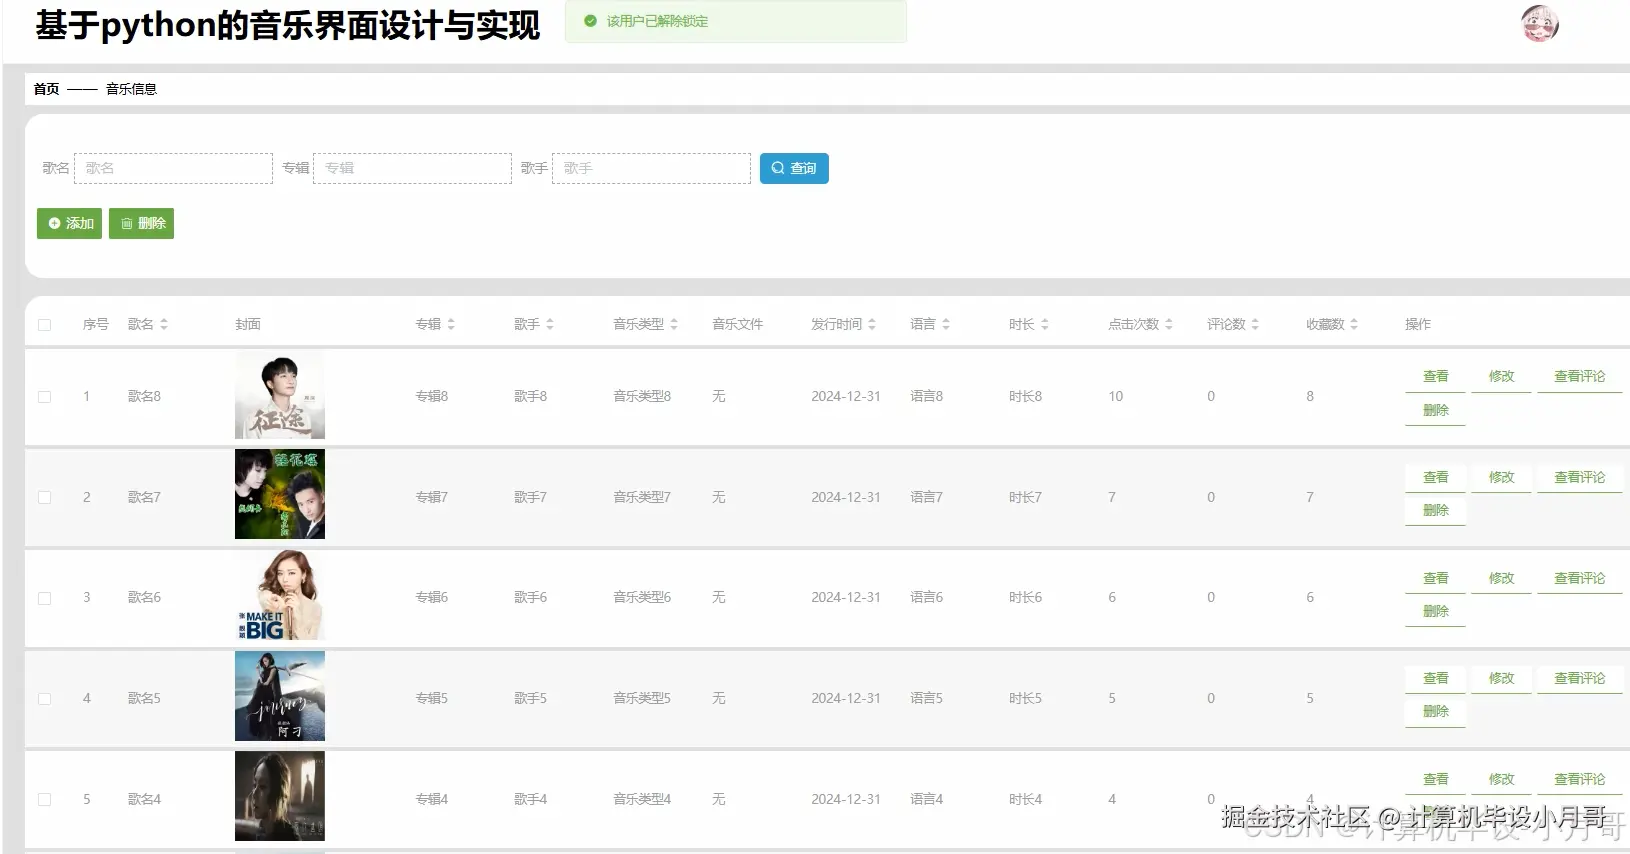Sort by 发行时间 column arrows
1630x854 pixels.
[x=872, y=324]
